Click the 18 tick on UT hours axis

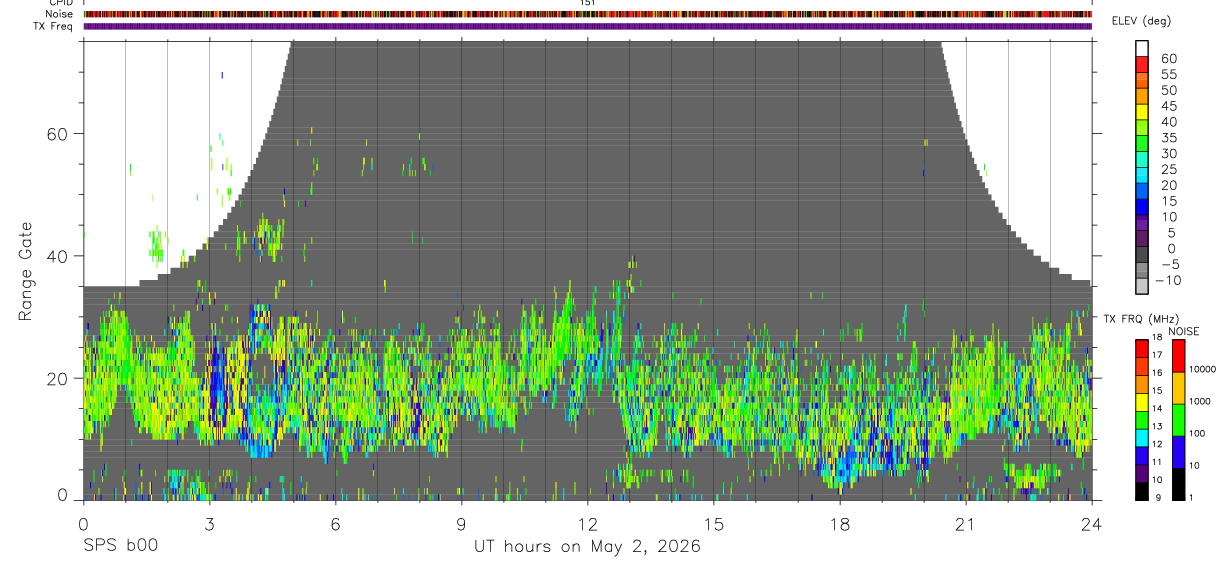pyautogui.click(x=840, y=524)
